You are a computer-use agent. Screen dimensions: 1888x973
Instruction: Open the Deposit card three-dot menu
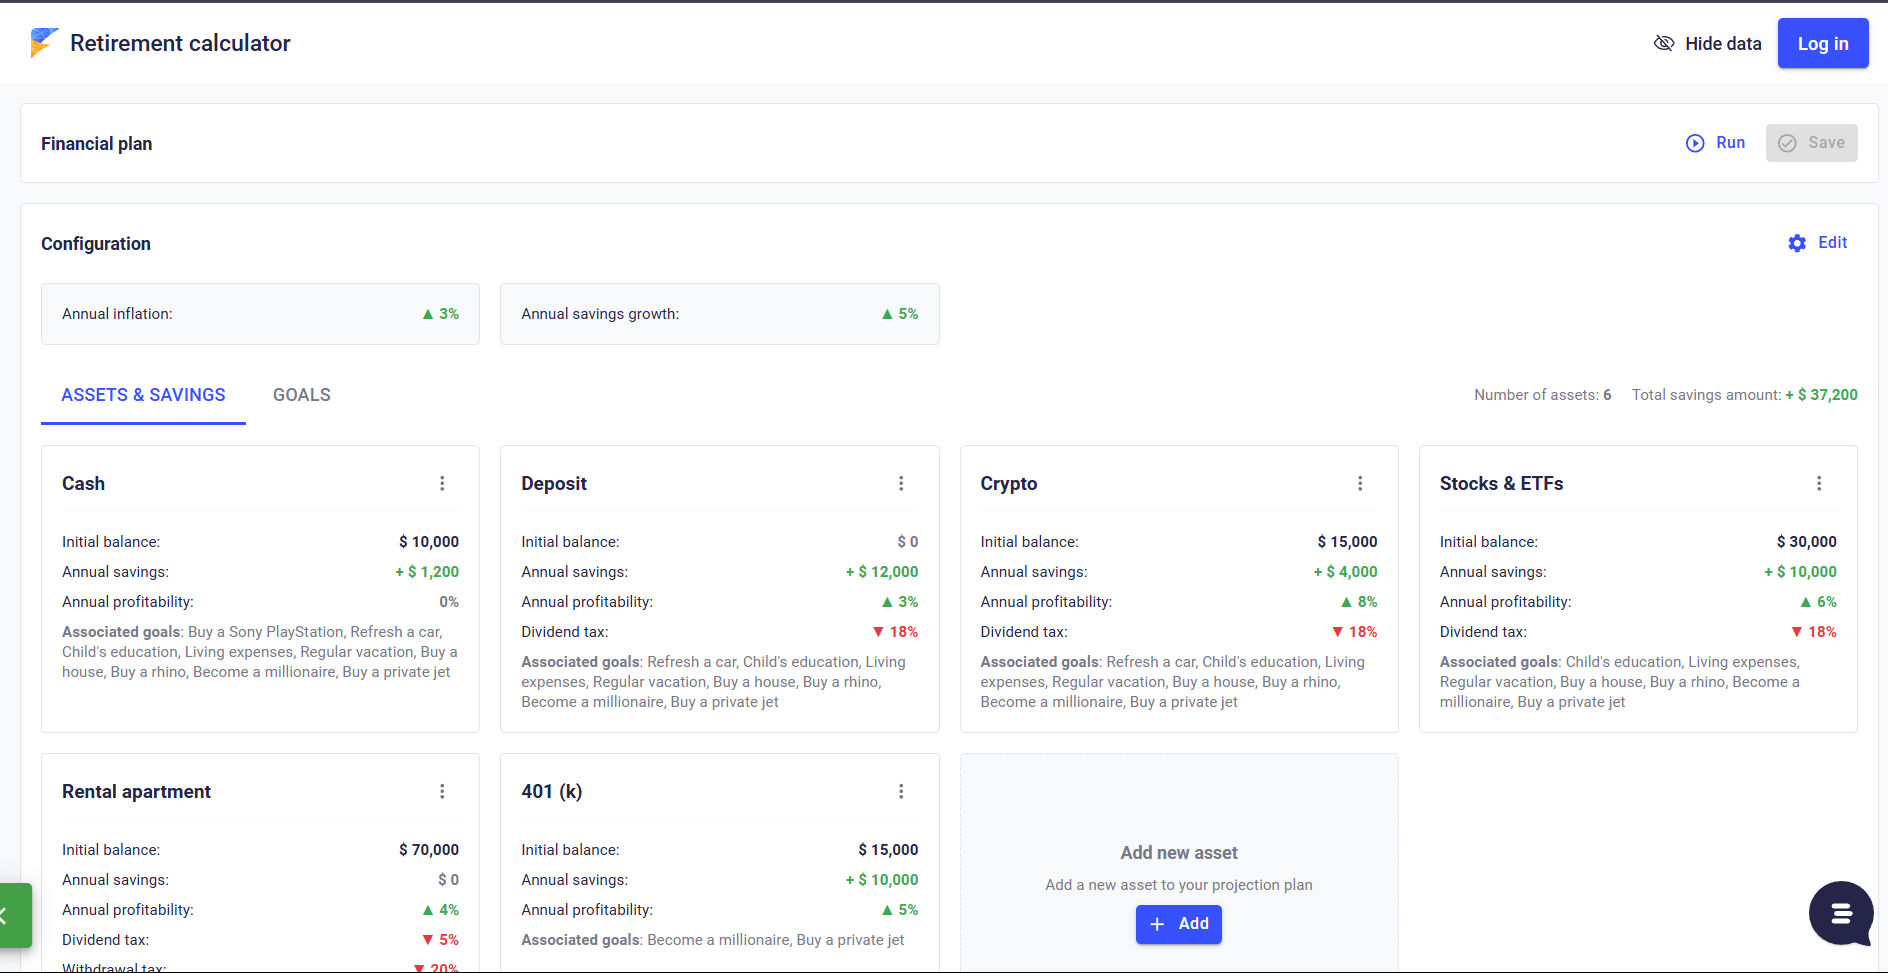901,484
